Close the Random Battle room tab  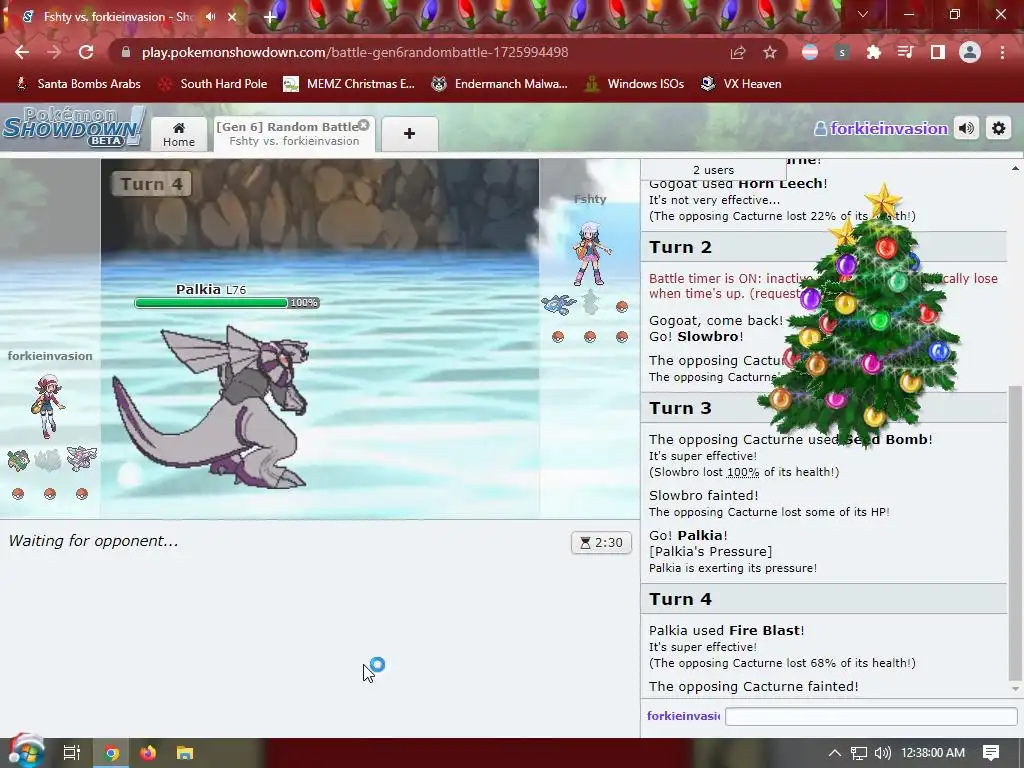click(364, 125)
